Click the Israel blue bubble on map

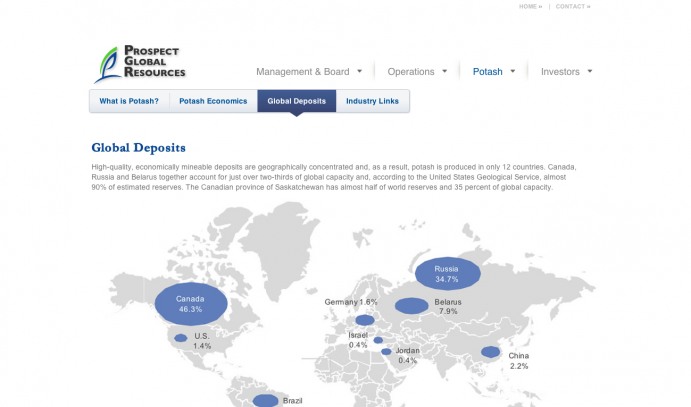(x=378, y=340)
